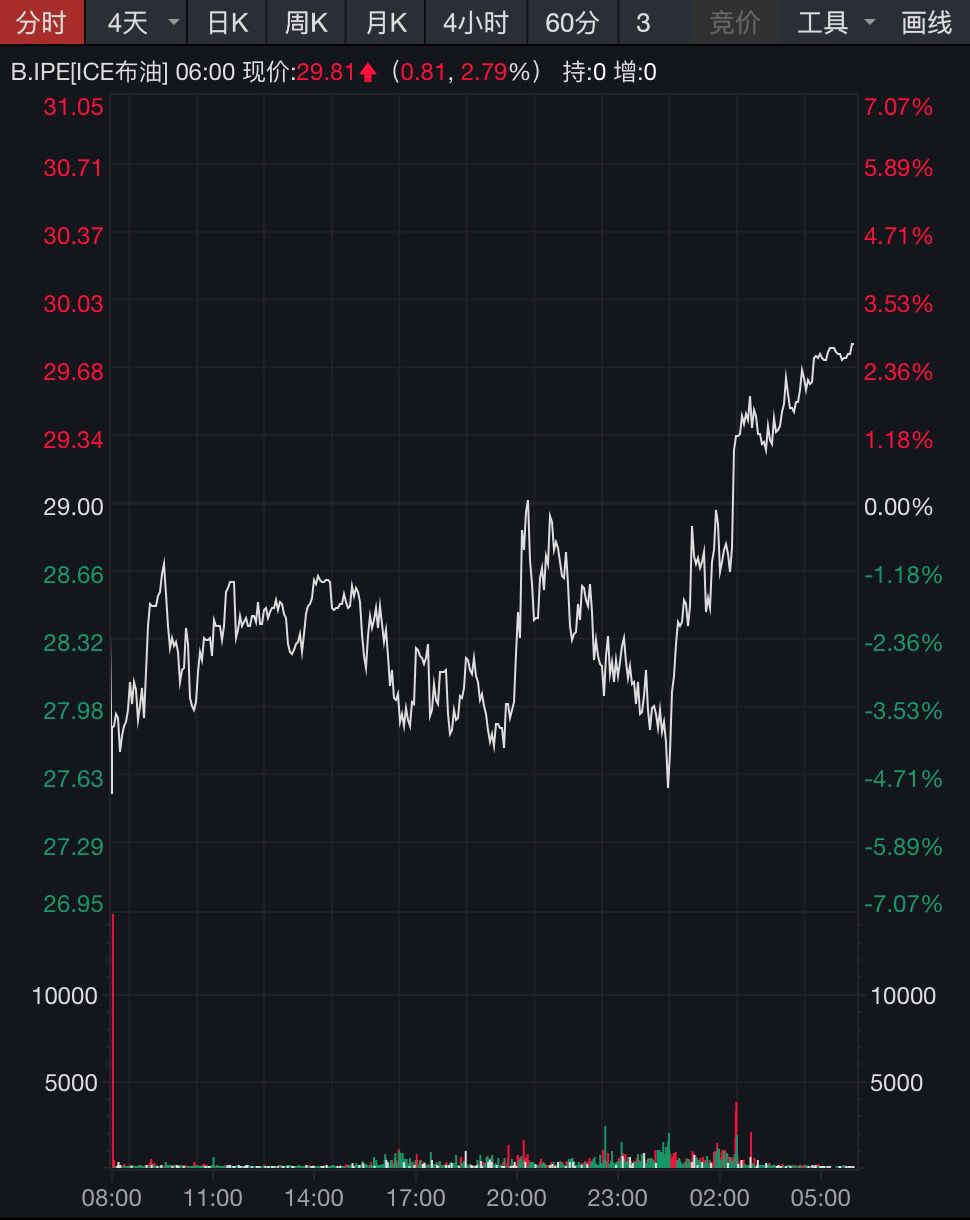Click the red price up-arrow icon
This screenshot has height=1220, width=970.
pyautogui.click(x=369, y=72)
